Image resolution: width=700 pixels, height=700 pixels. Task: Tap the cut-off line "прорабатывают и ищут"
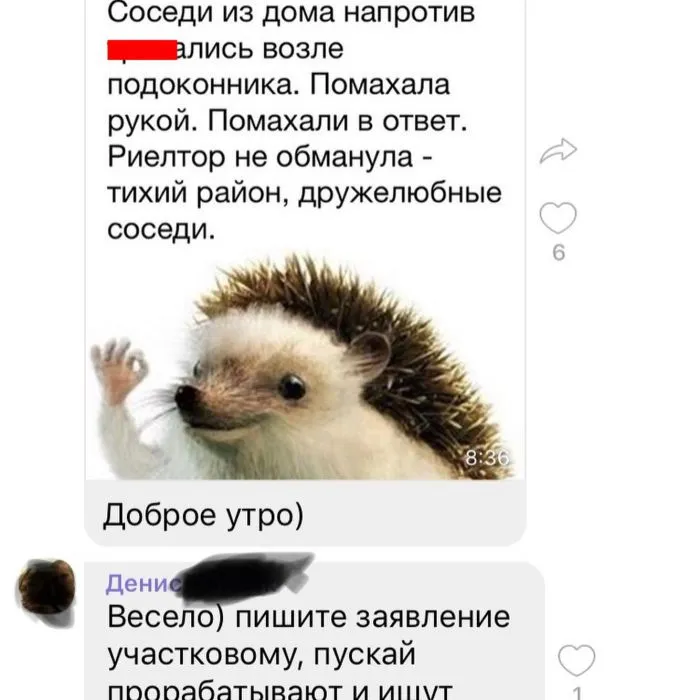(x=280, y=691)
